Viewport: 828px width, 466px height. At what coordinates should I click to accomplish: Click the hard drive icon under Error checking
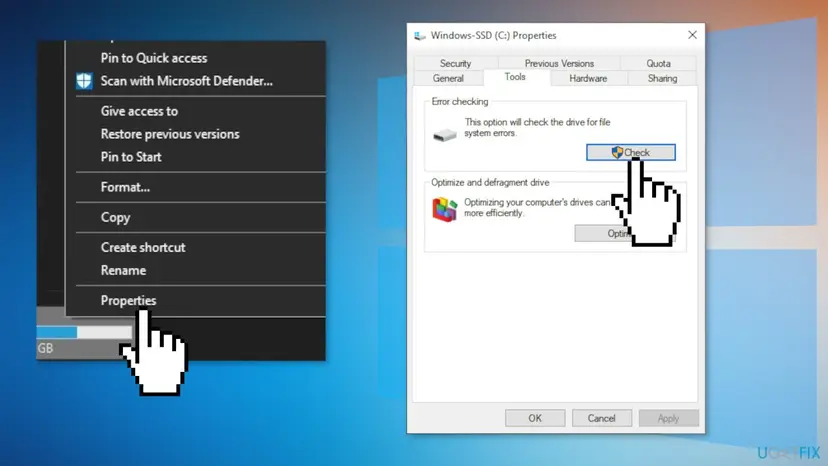(445, 135)
